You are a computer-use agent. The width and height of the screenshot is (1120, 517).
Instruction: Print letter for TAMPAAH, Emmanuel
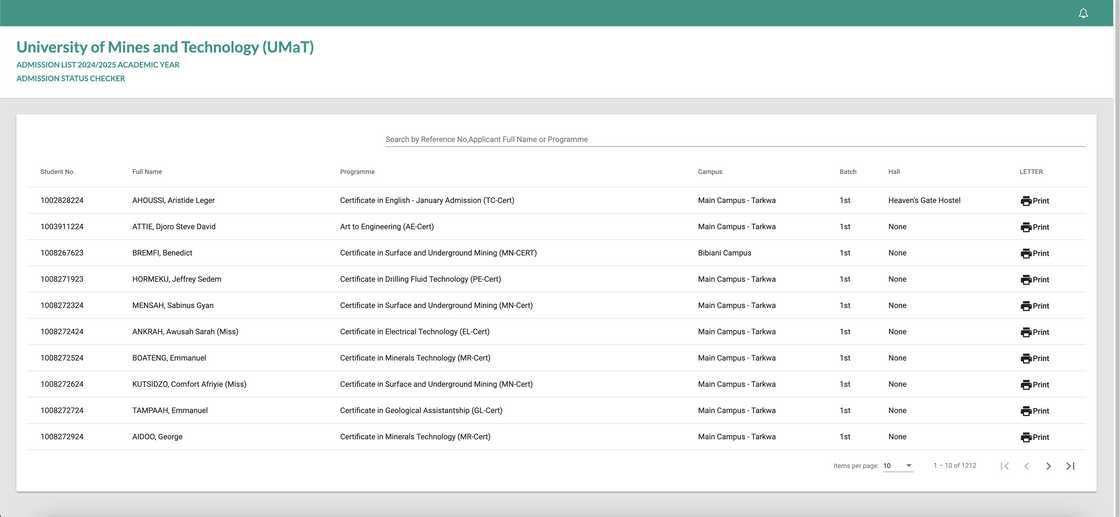coord(1035,411)
